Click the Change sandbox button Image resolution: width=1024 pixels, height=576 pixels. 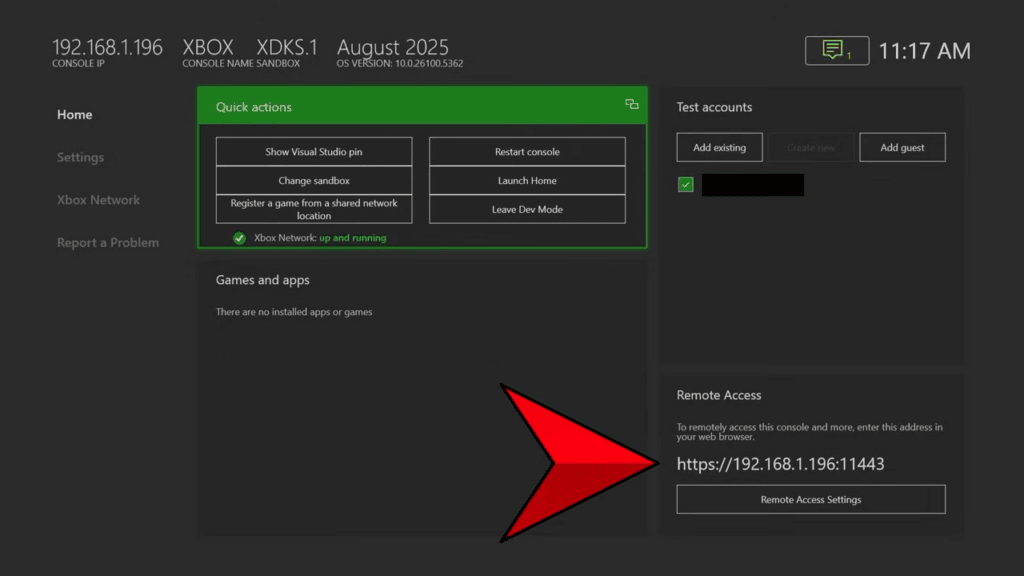[x=313, y=180]
